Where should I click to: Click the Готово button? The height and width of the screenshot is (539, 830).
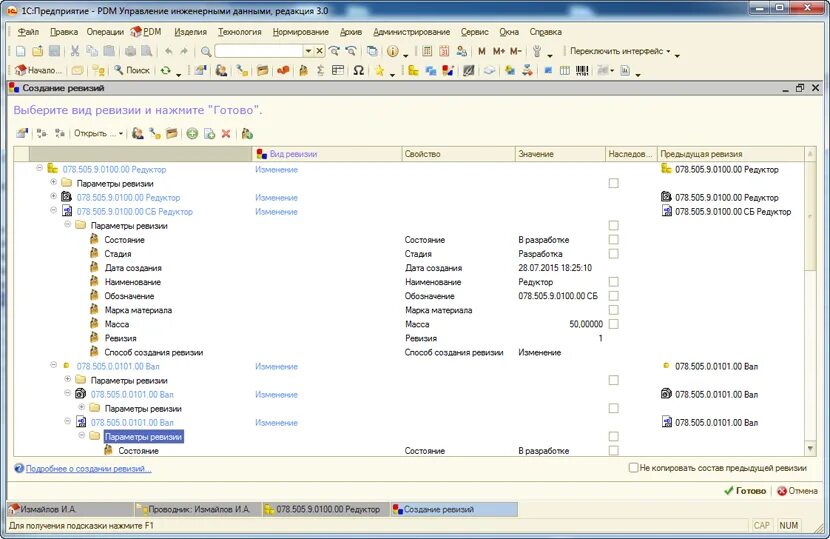(745, 491)
